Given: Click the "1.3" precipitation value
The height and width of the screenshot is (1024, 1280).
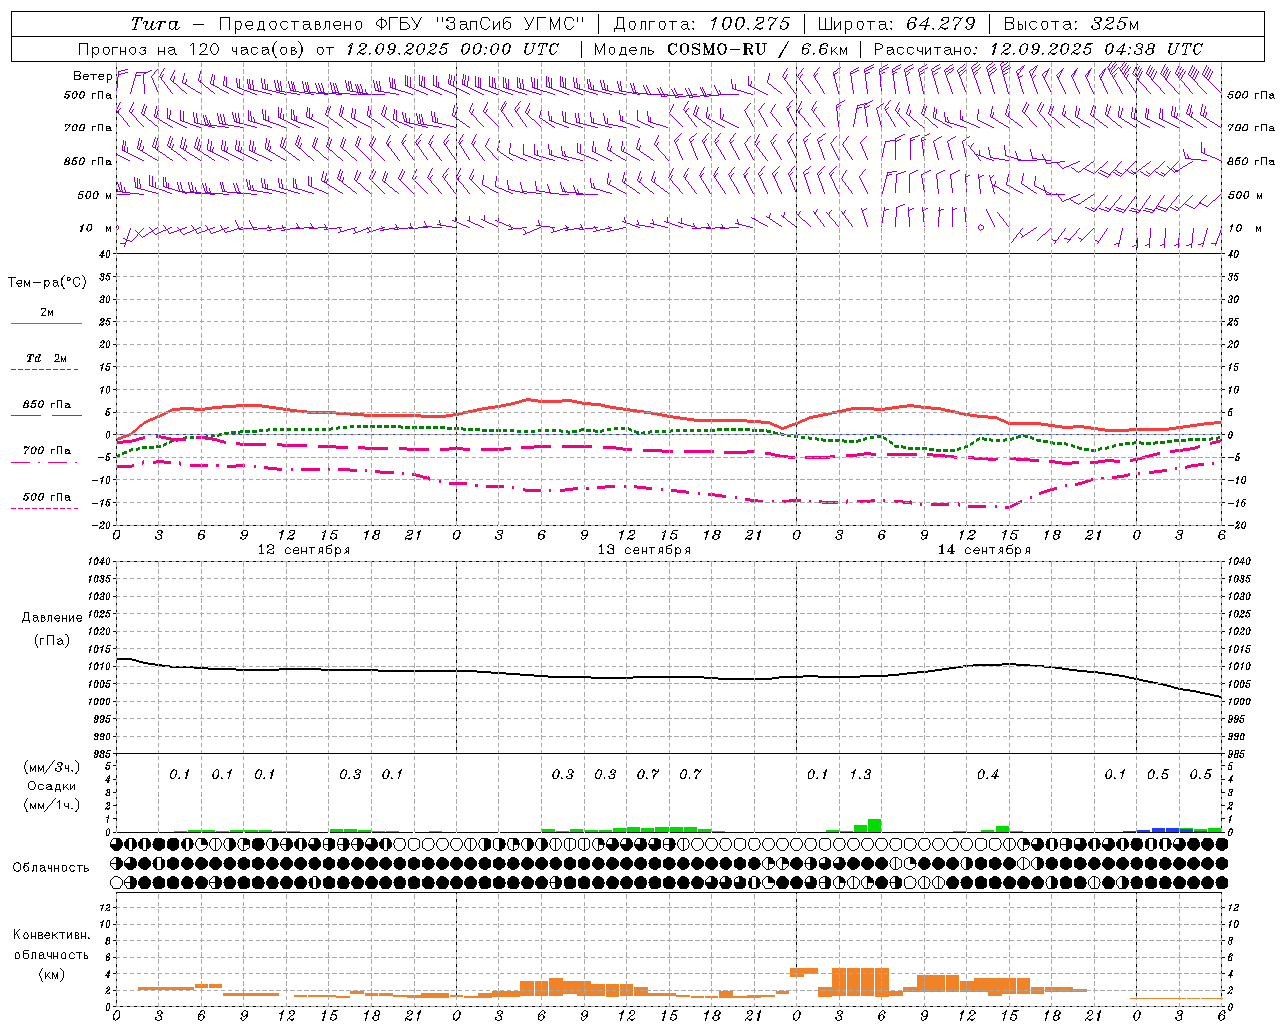Looking at the screenshot, I should click(860, 774).
